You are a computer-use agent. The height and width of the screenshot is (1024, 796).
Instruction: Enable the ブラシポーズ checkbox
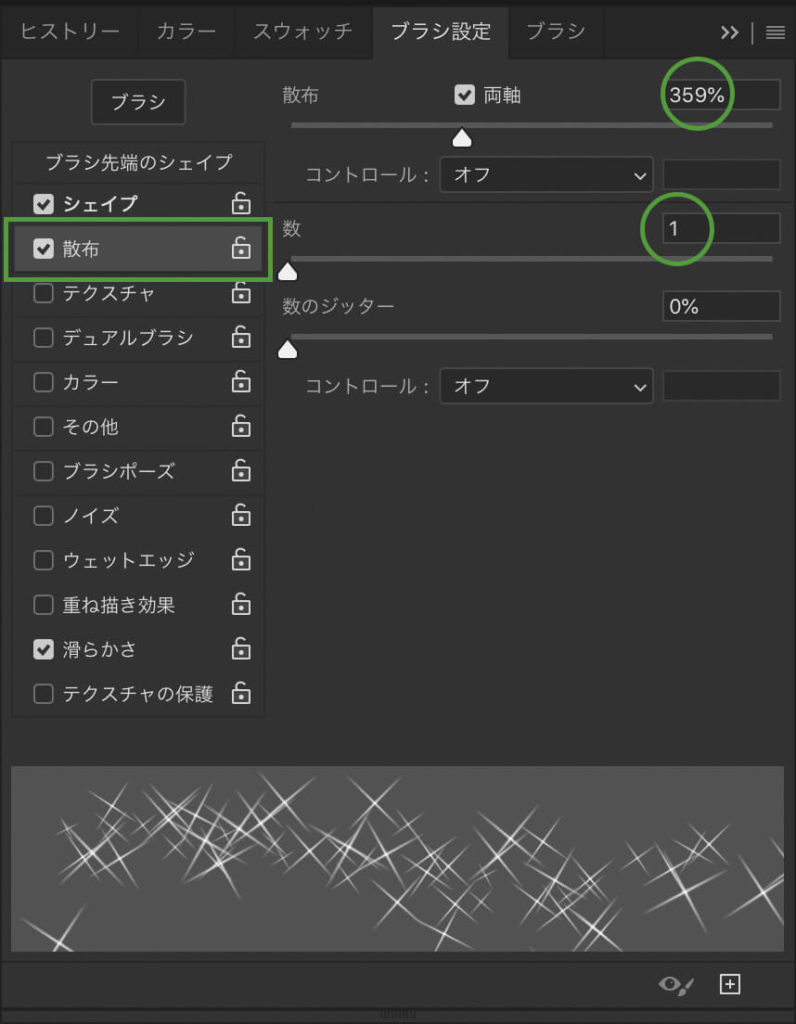click(x=43, y=471)
